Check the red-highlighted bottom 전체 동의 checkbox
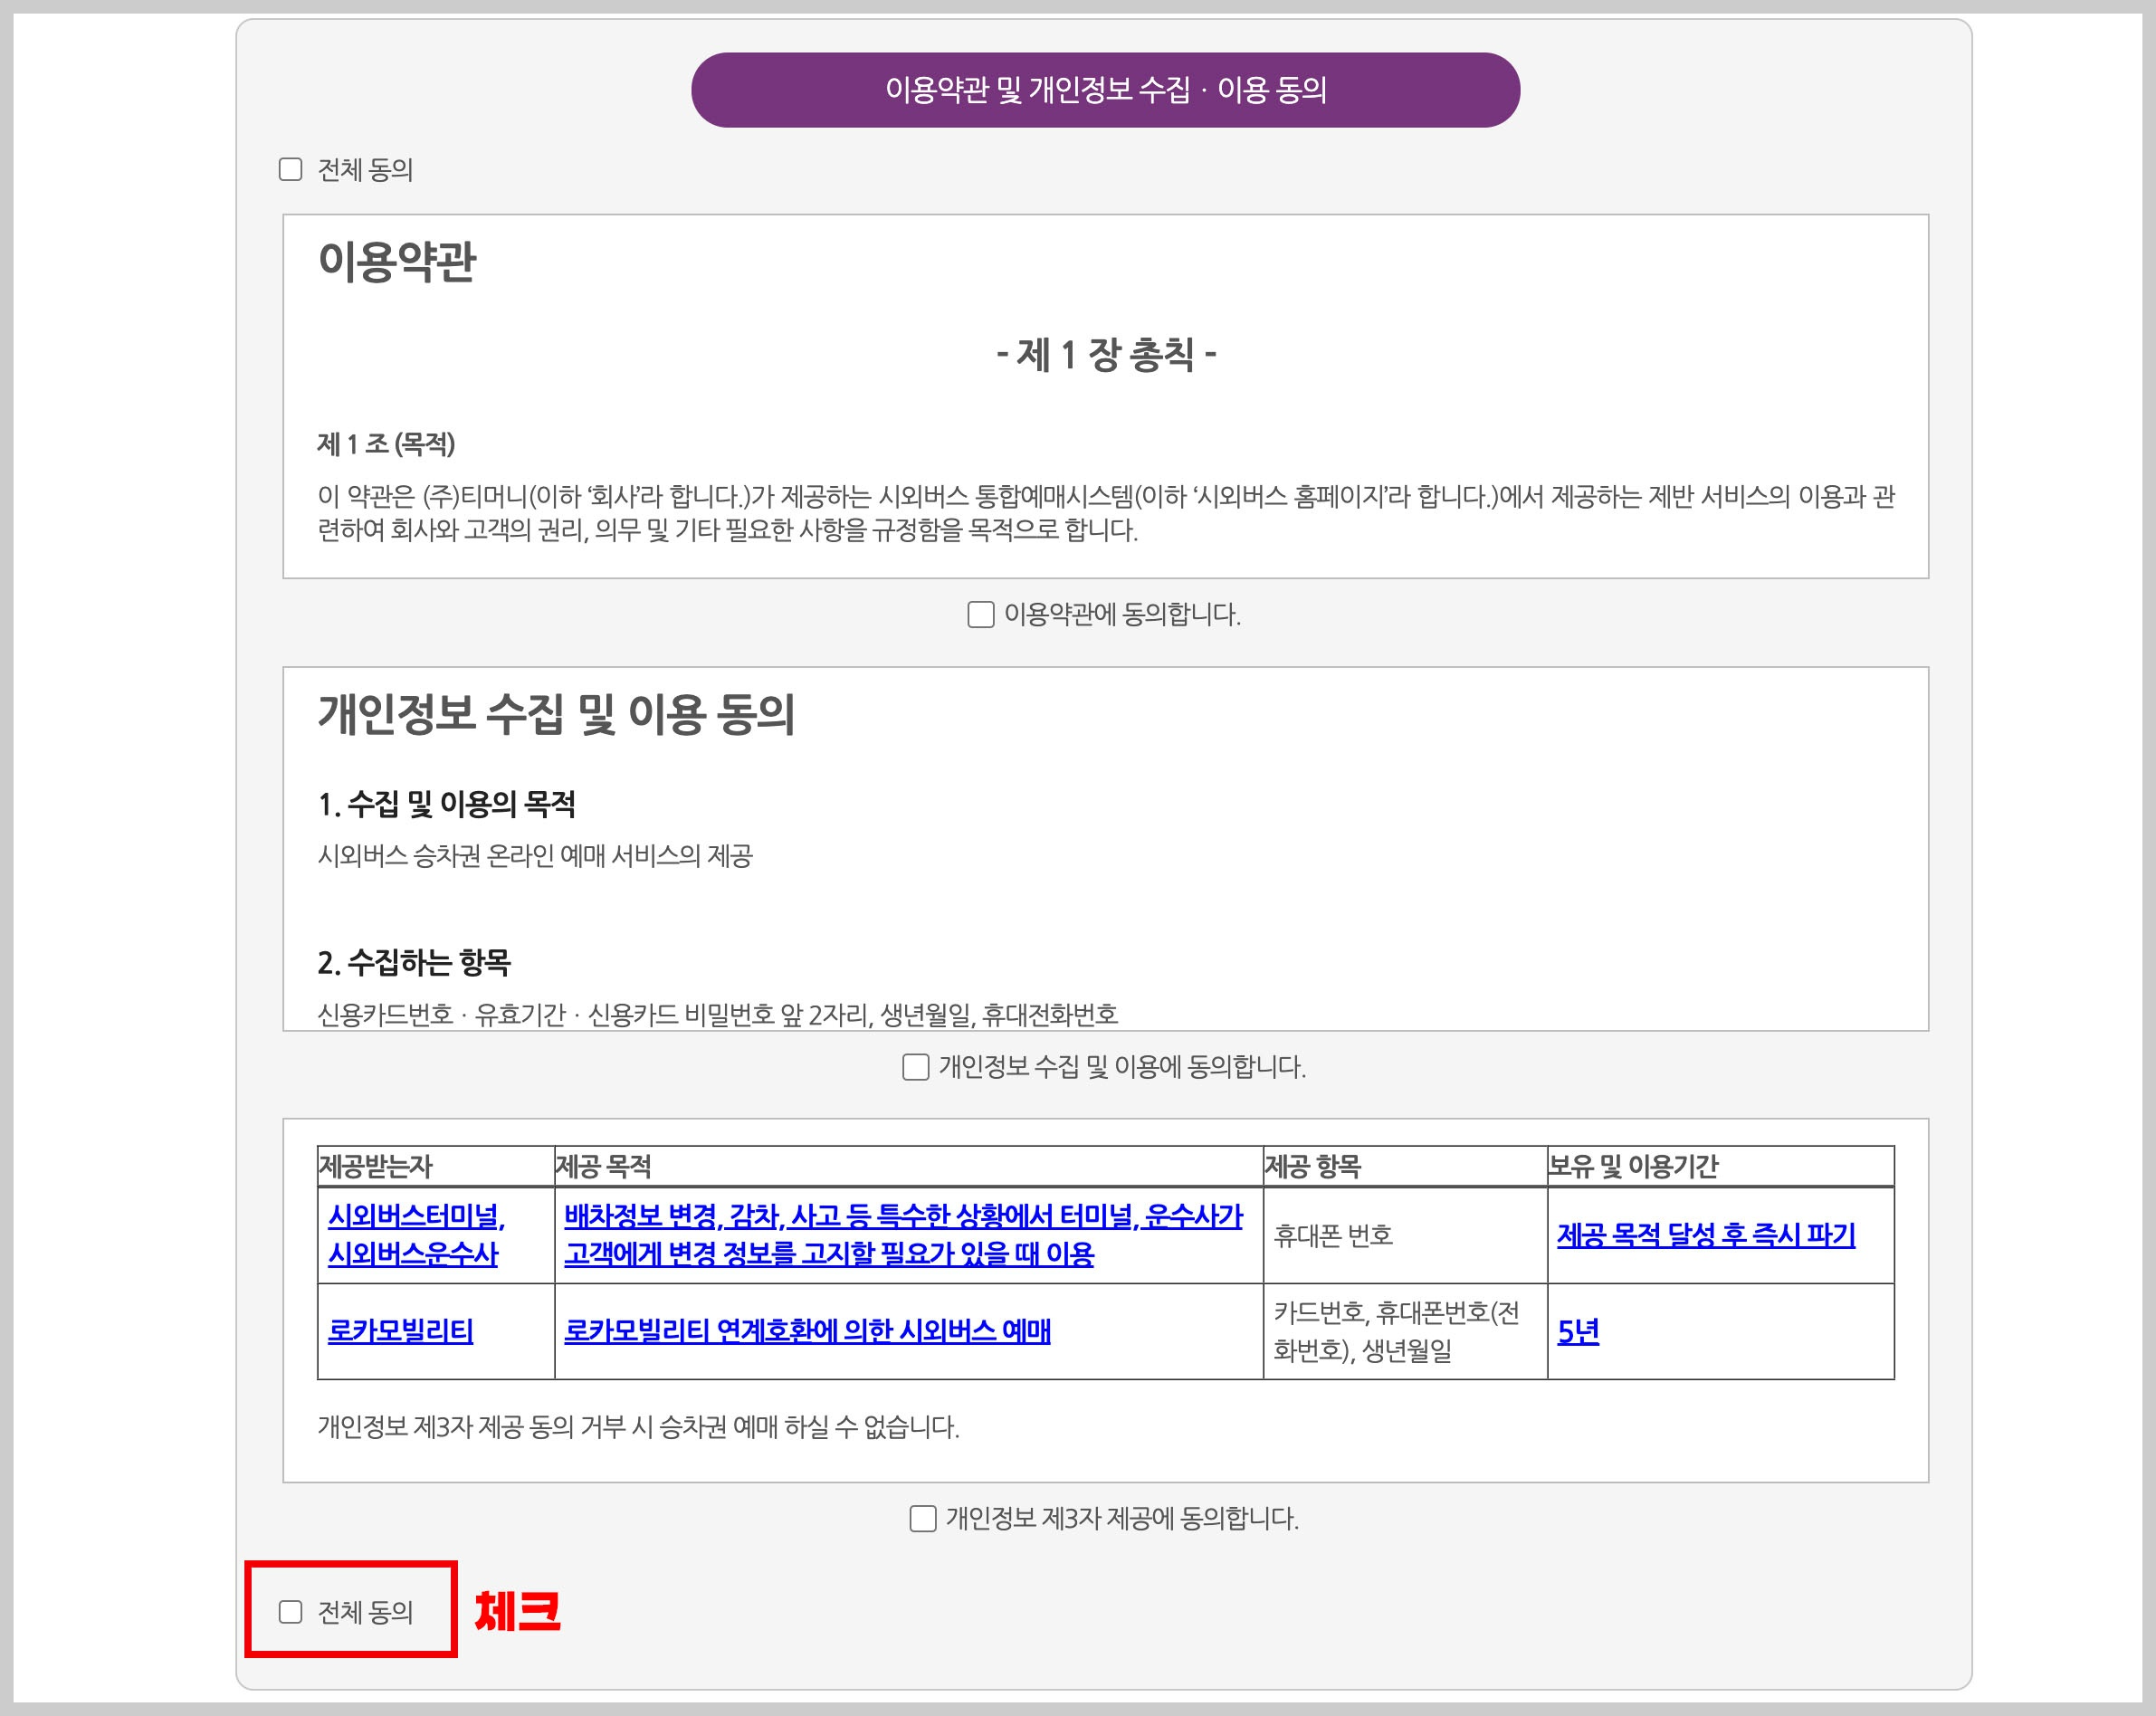The height and width of the screenshot is (1716, 2156). coord(291,1610)
